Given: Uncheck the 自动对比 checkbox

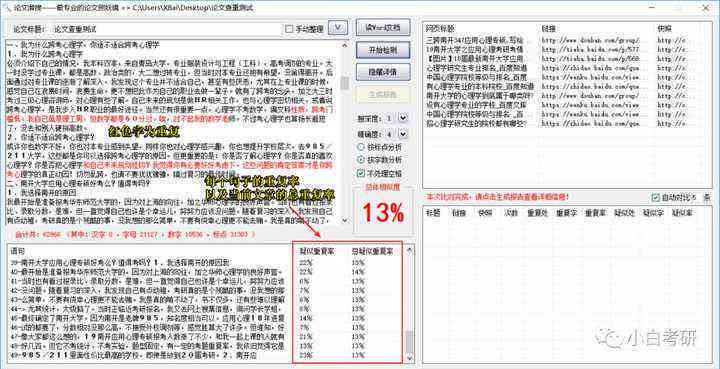Looking at the screenshot, I should click(x=656, y=197).
